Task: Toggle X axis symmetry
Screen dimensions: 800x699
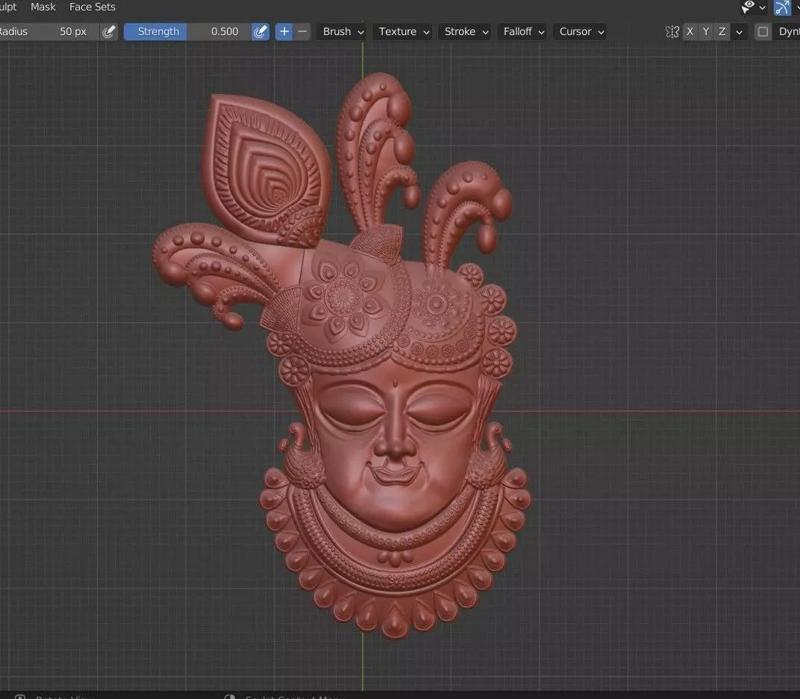Action: pyautogui.click(x=690, y=32)
